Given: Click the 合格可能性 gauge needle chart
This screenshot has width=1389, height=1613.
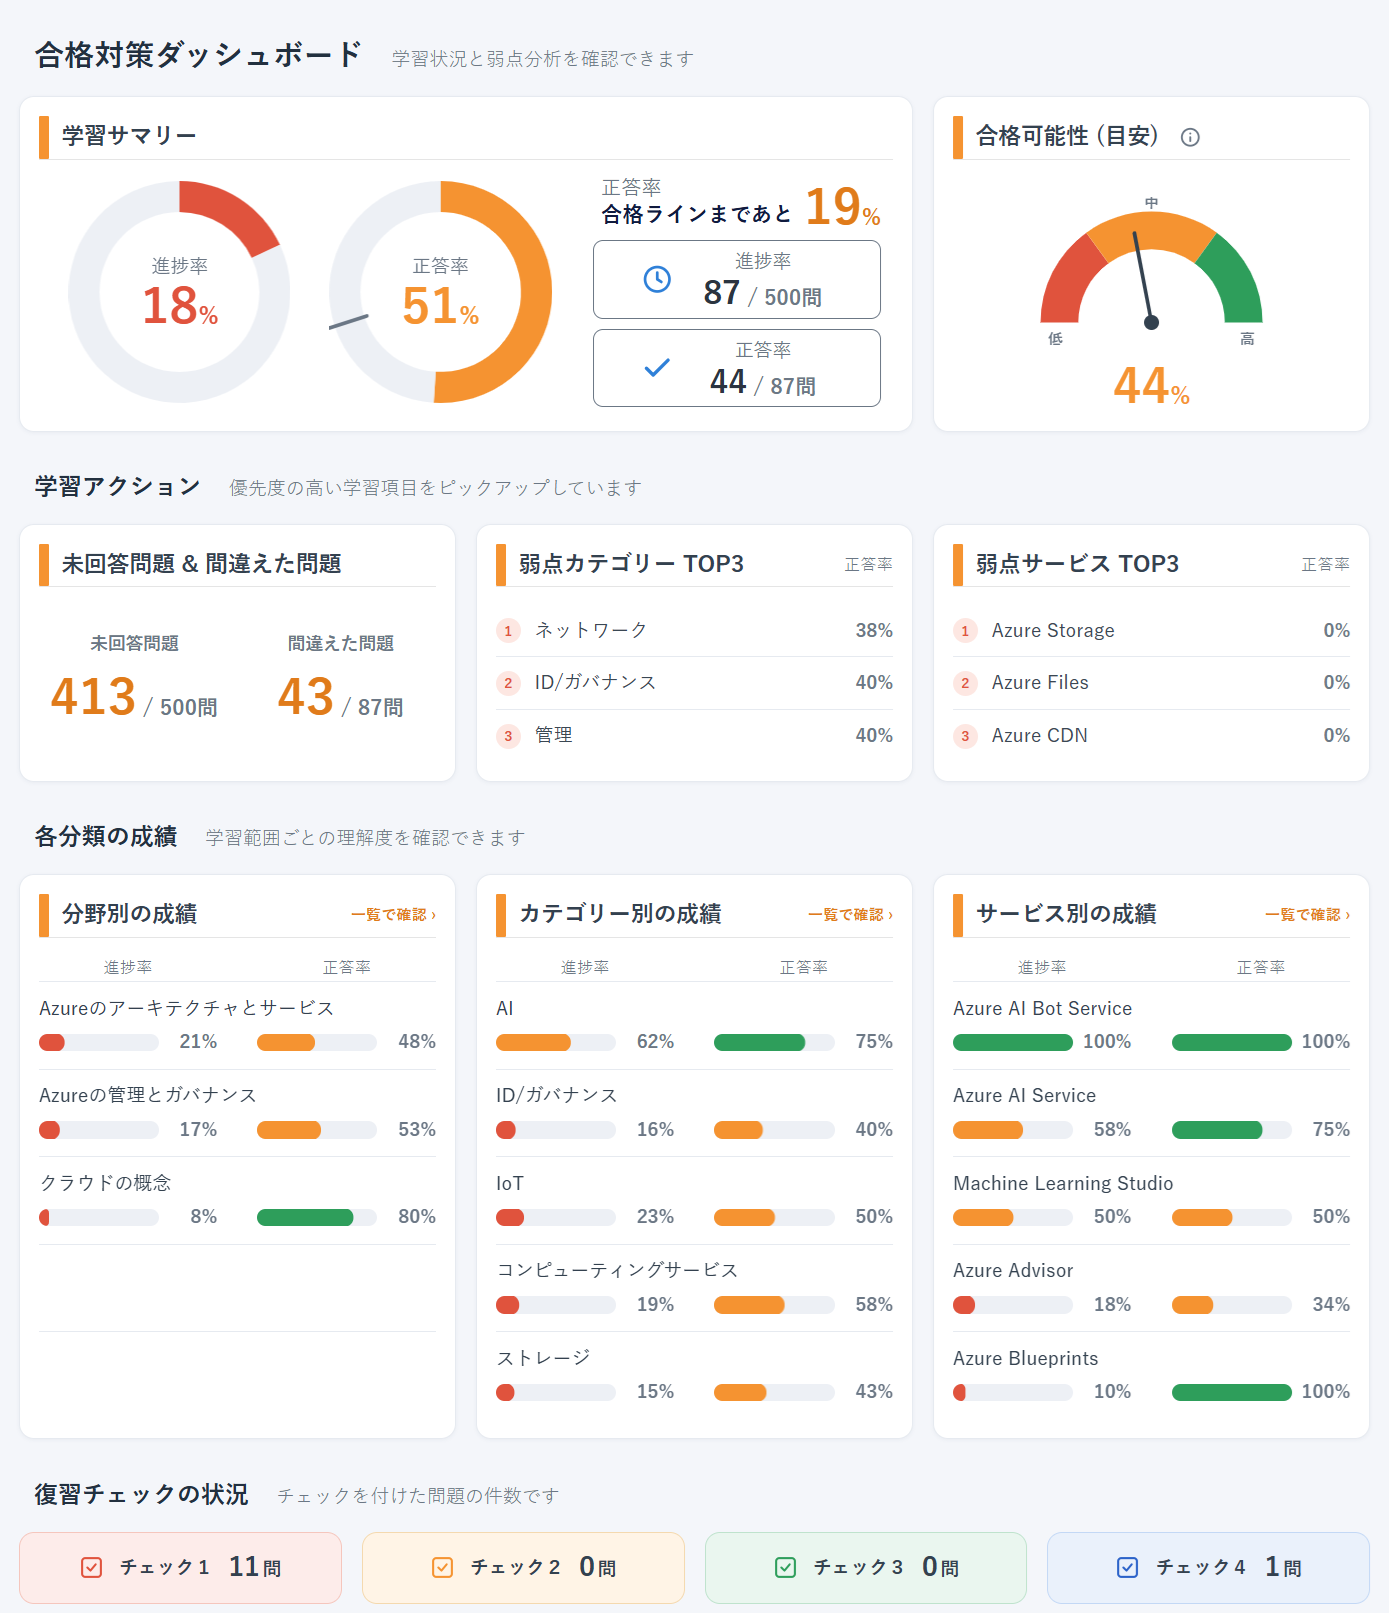Looking at the screenshot, I should (x=1151, y=271).
